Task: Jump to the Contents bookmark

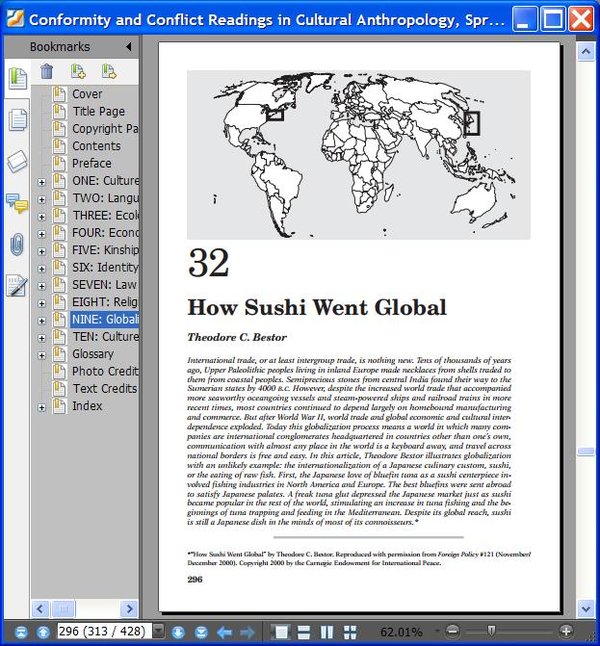Action: (96, 146)
